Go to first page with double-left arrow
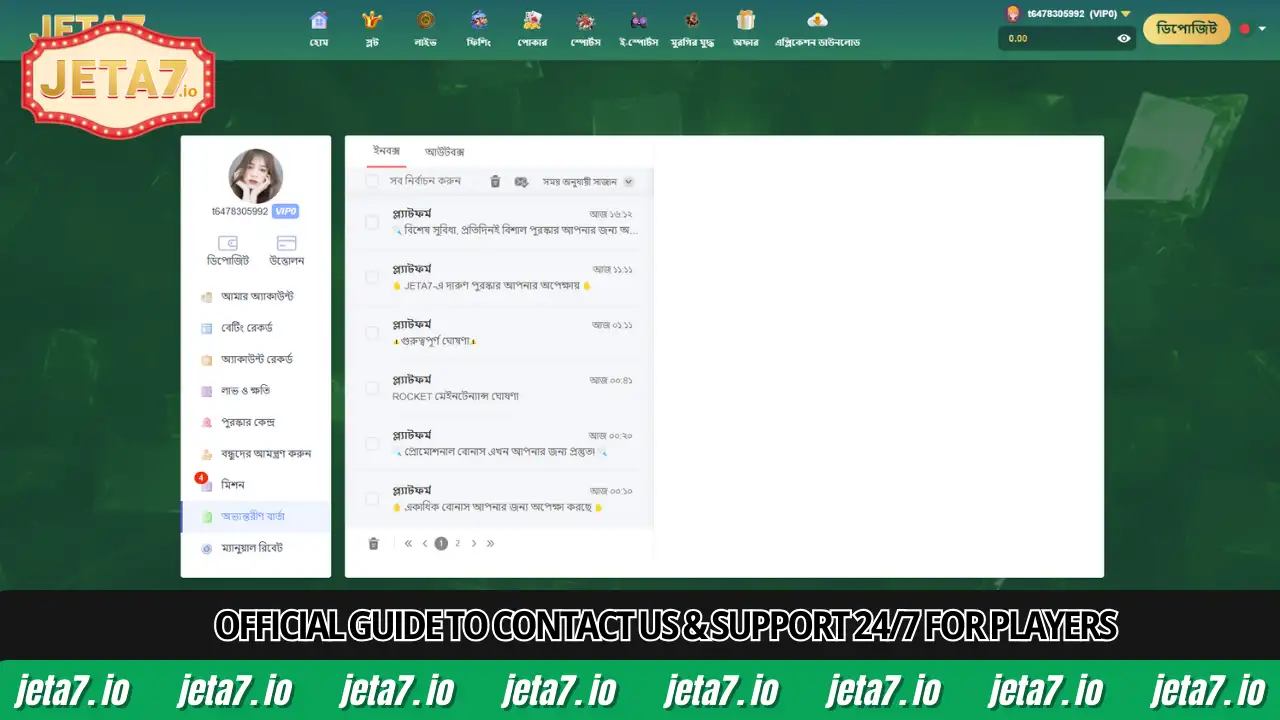The image size is (1280, 720). 408,544
